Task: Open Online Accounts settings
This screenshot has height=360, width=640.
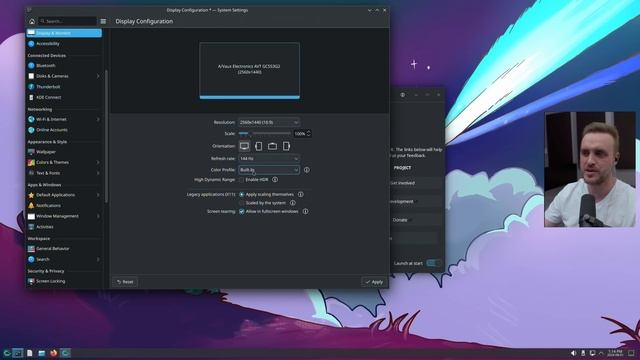Action: [x=64, y=130]
